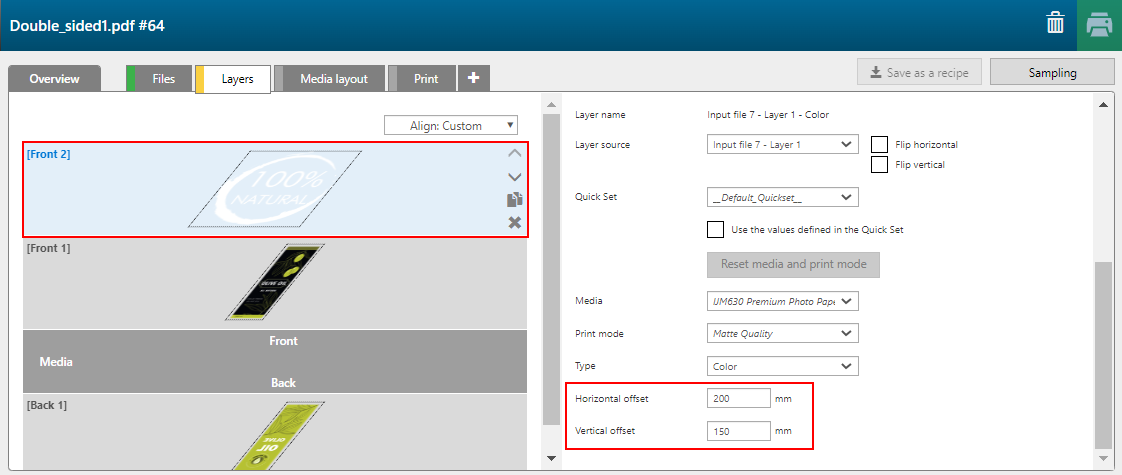This screenshot has height=475, width=1122.
Task: Open the Print mode dropdown
Action: tap(782, 333)
